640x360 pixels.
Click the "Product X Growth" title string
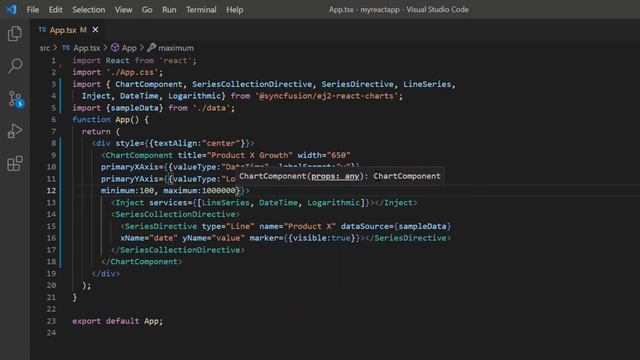click(249, 155)
